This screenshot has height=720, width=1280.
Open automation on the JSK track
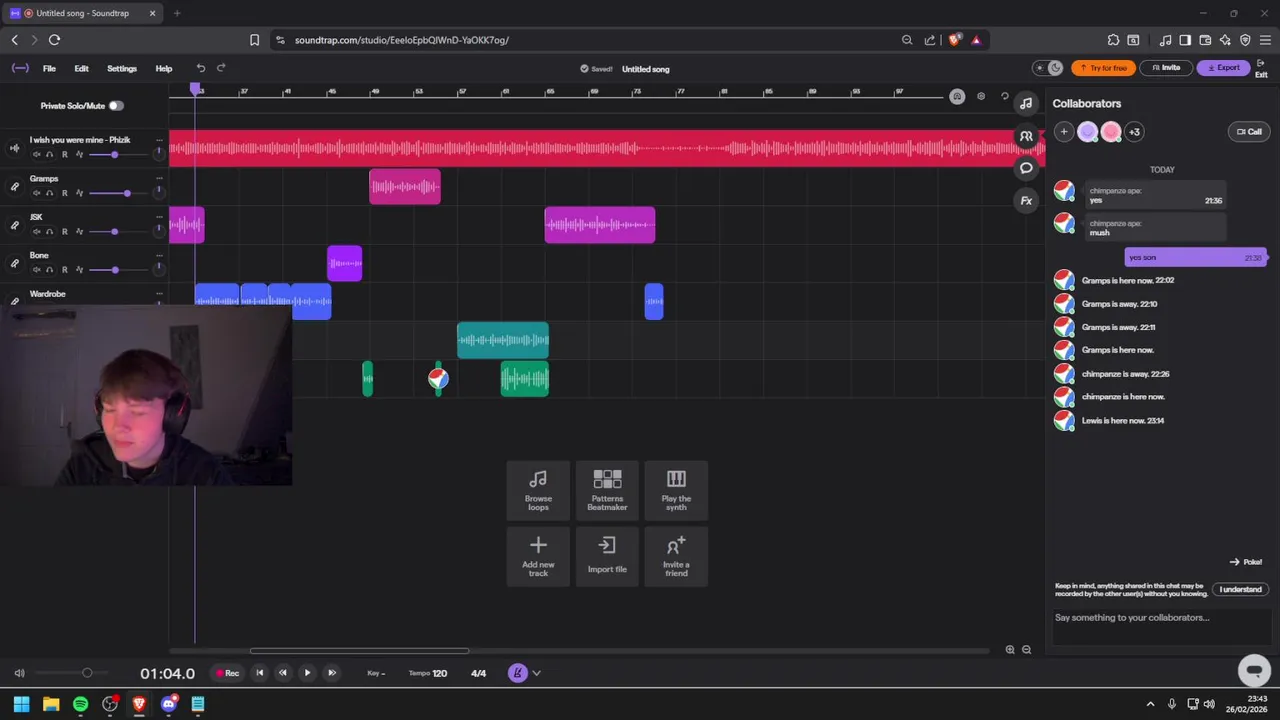79,231
